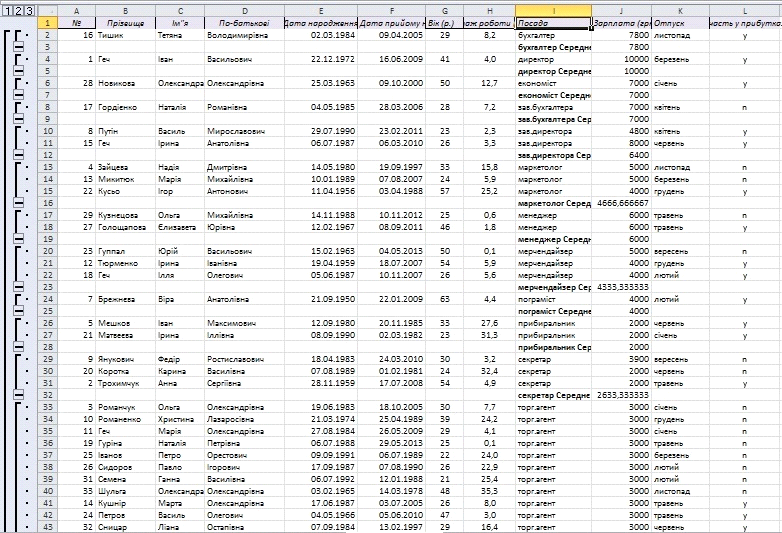Viewport: 782px width, 533px height.
Task: Select hire date cell 19.09.1997
Action: (391, 167)
